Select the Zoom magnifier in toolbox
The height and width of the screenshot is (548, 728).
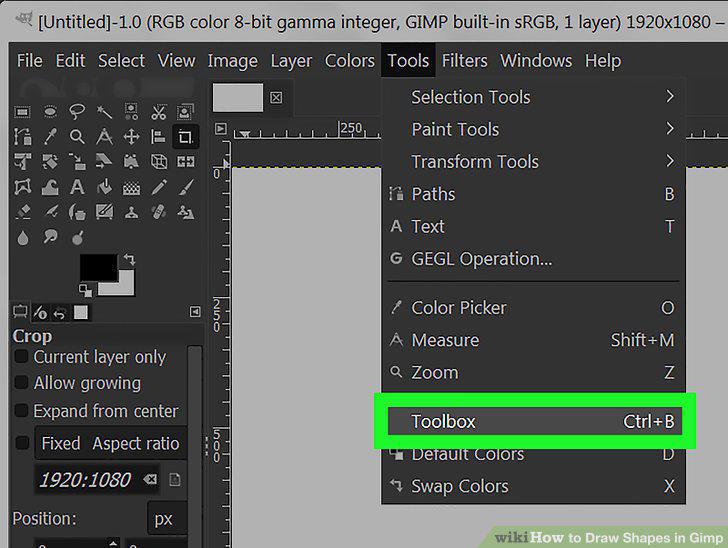pos(77,137)
